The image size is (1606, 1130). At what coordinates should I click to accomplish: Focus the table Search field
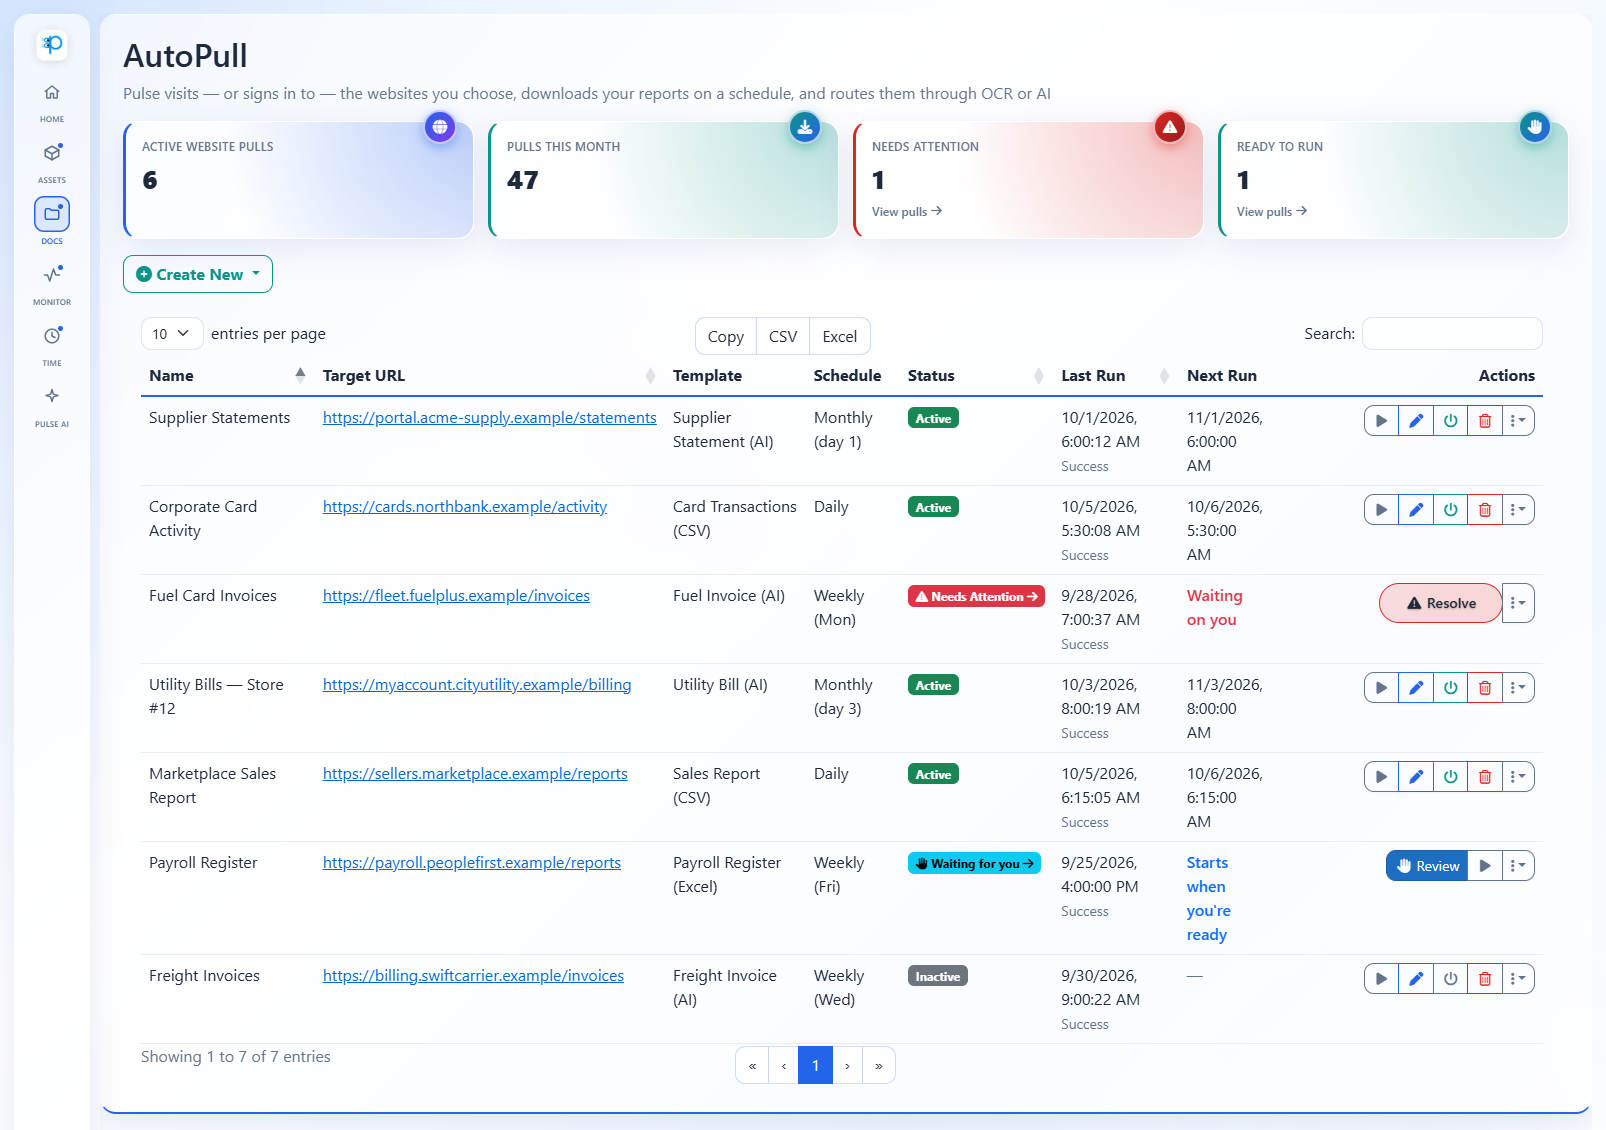1452,334
